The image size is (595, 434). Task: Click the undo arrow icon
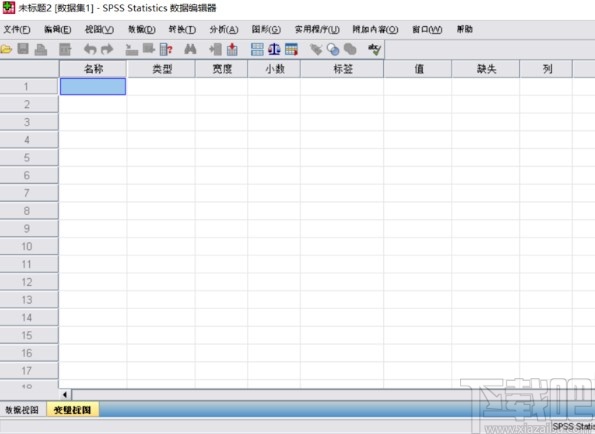point(90,49)
